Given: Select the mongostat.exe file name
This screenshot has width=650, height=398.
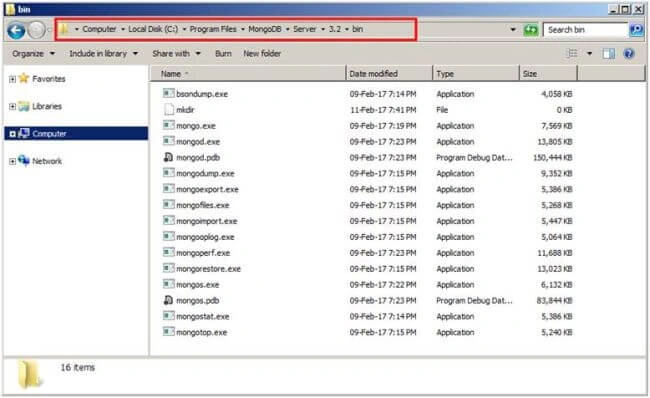Looking at the screenshot, I should (x=203, y=317).
